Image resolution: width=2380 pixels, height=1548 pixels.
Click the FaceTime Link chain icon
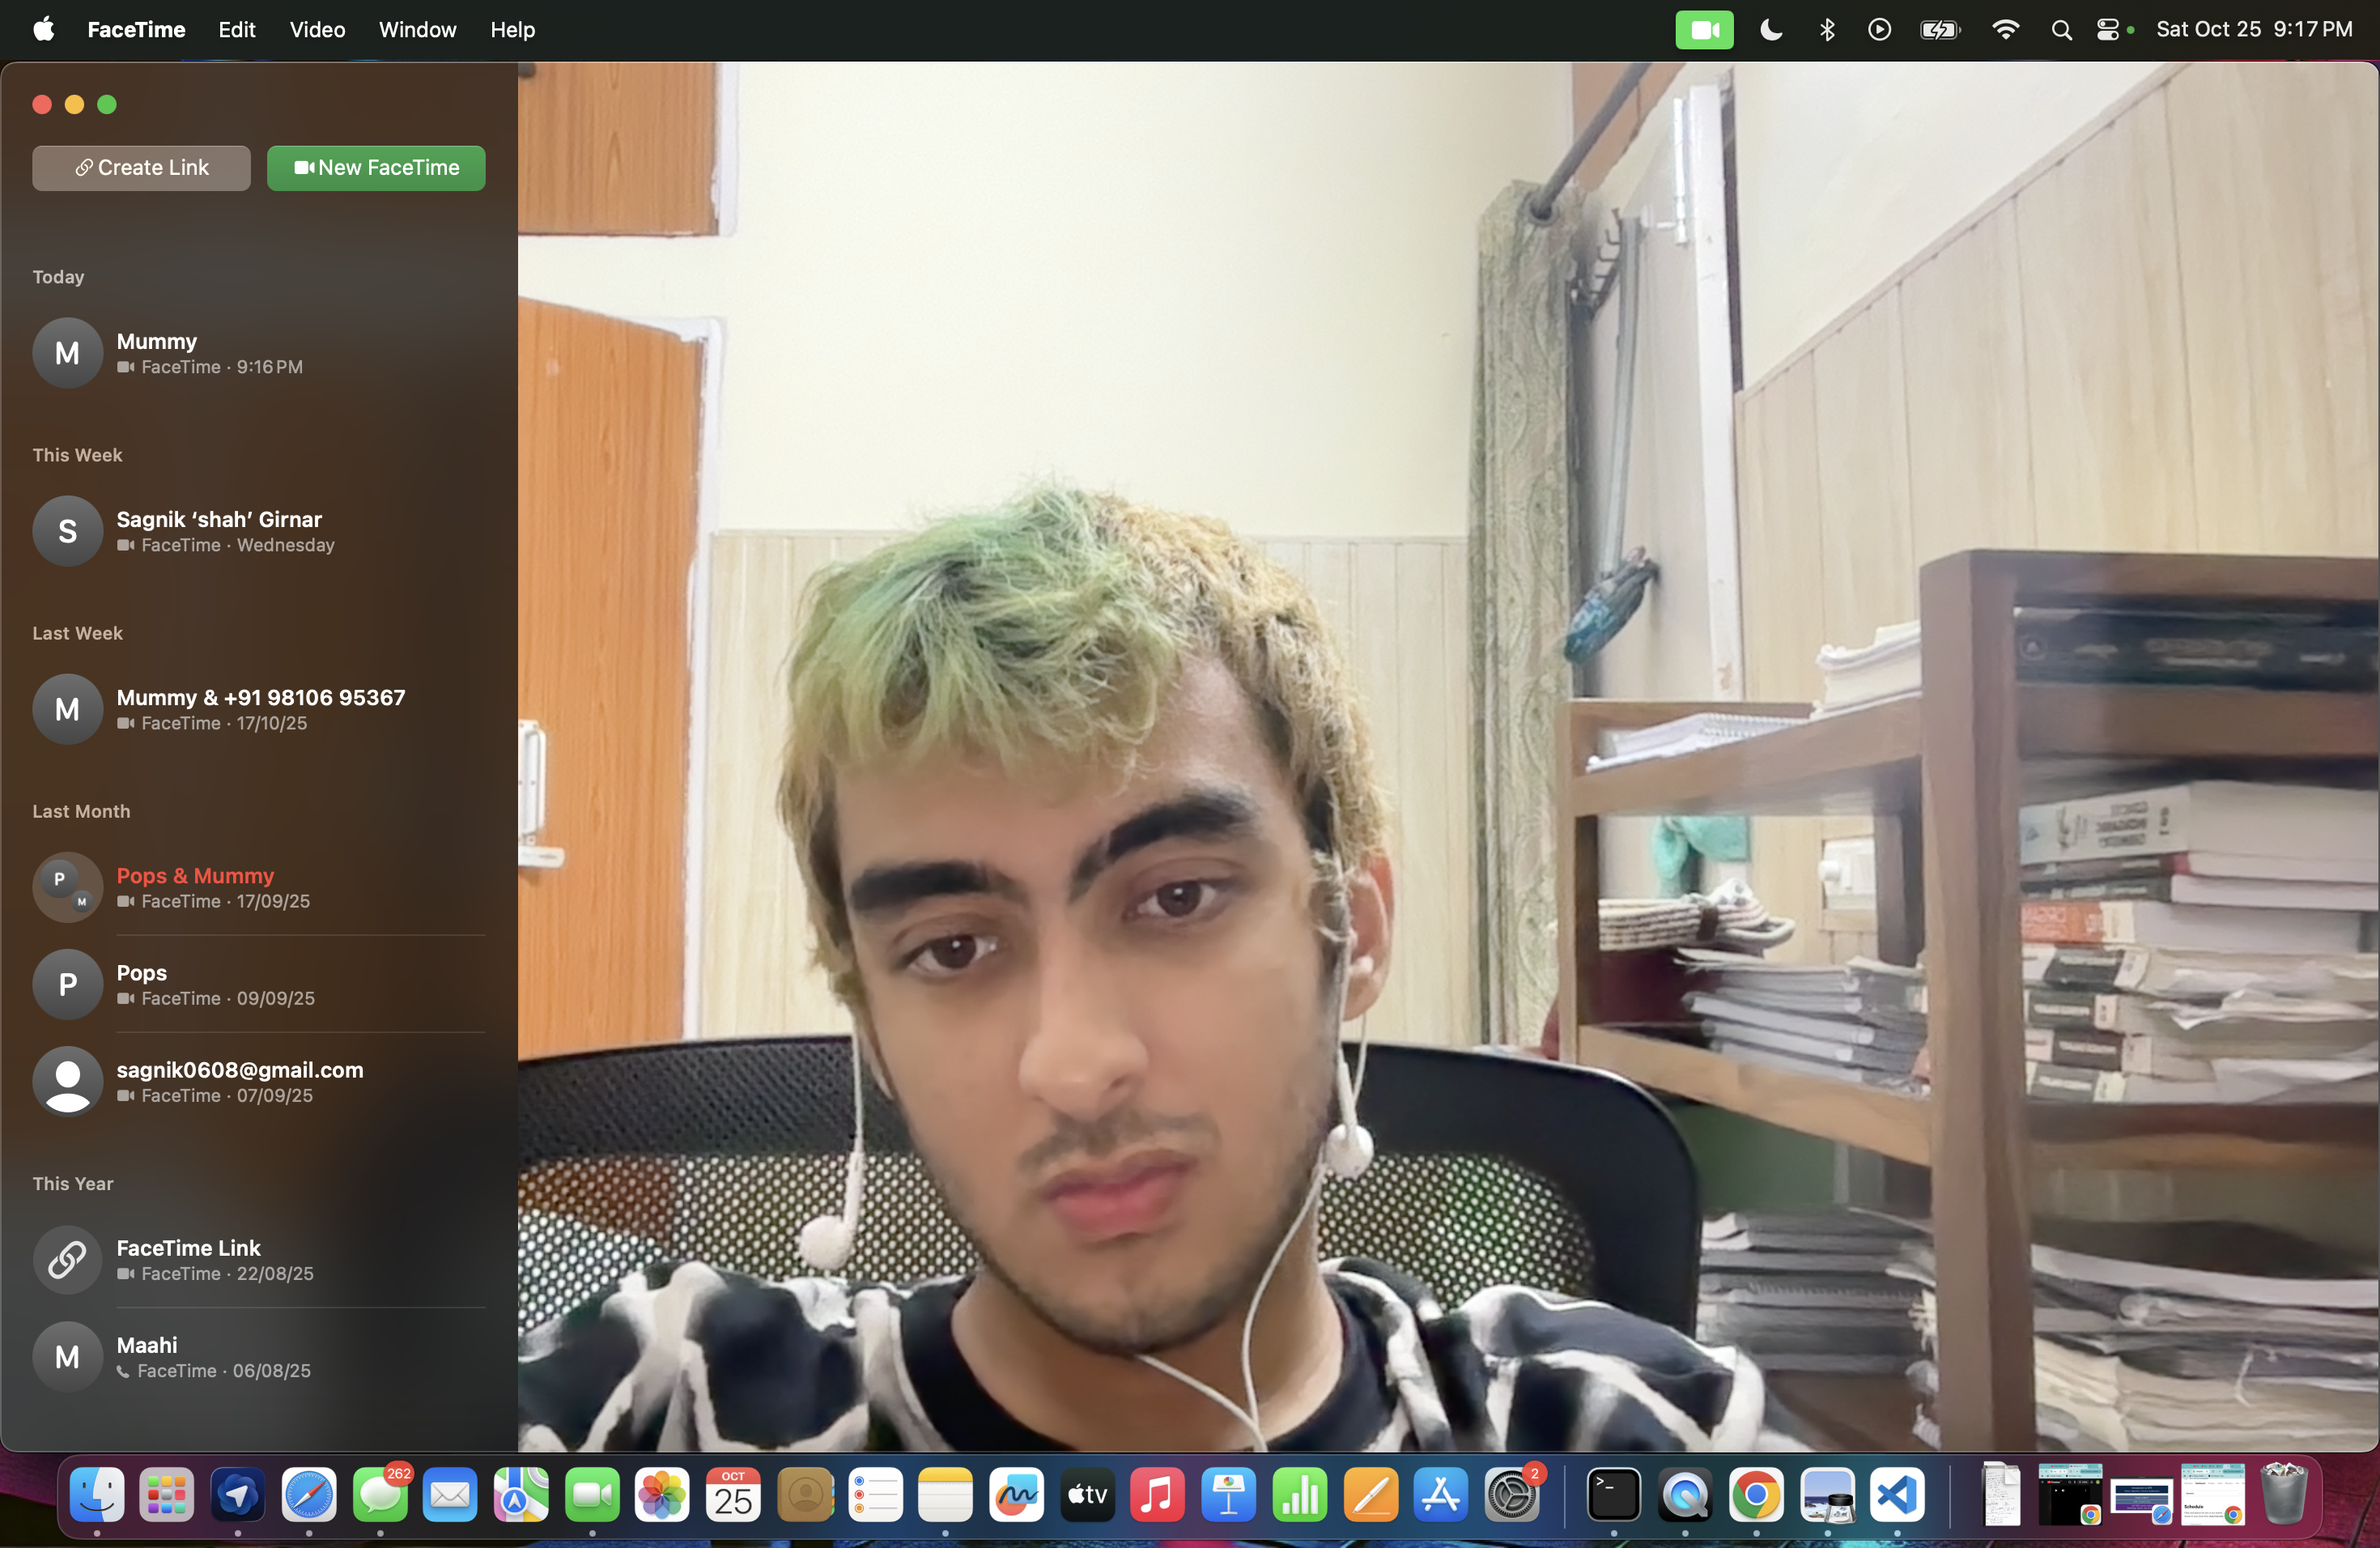coord(67,1260)
